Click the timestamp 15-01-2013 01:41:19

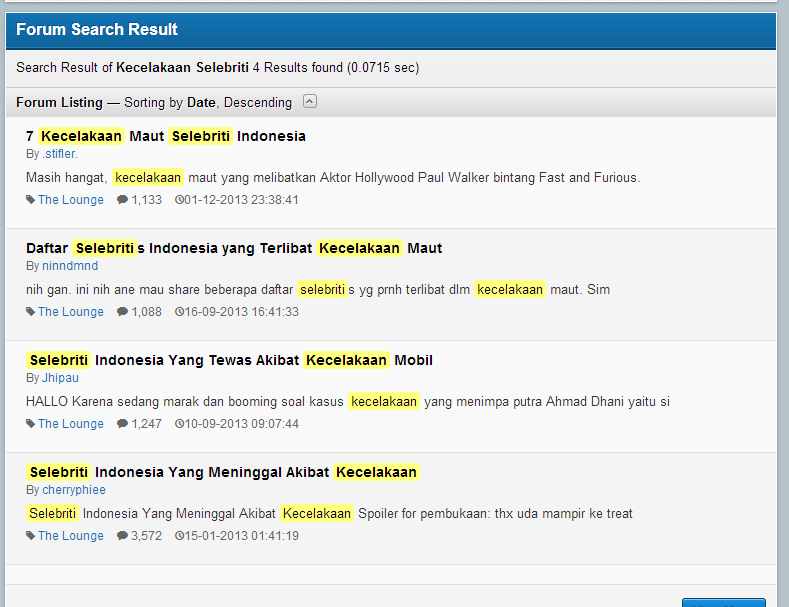coord(242,536)
